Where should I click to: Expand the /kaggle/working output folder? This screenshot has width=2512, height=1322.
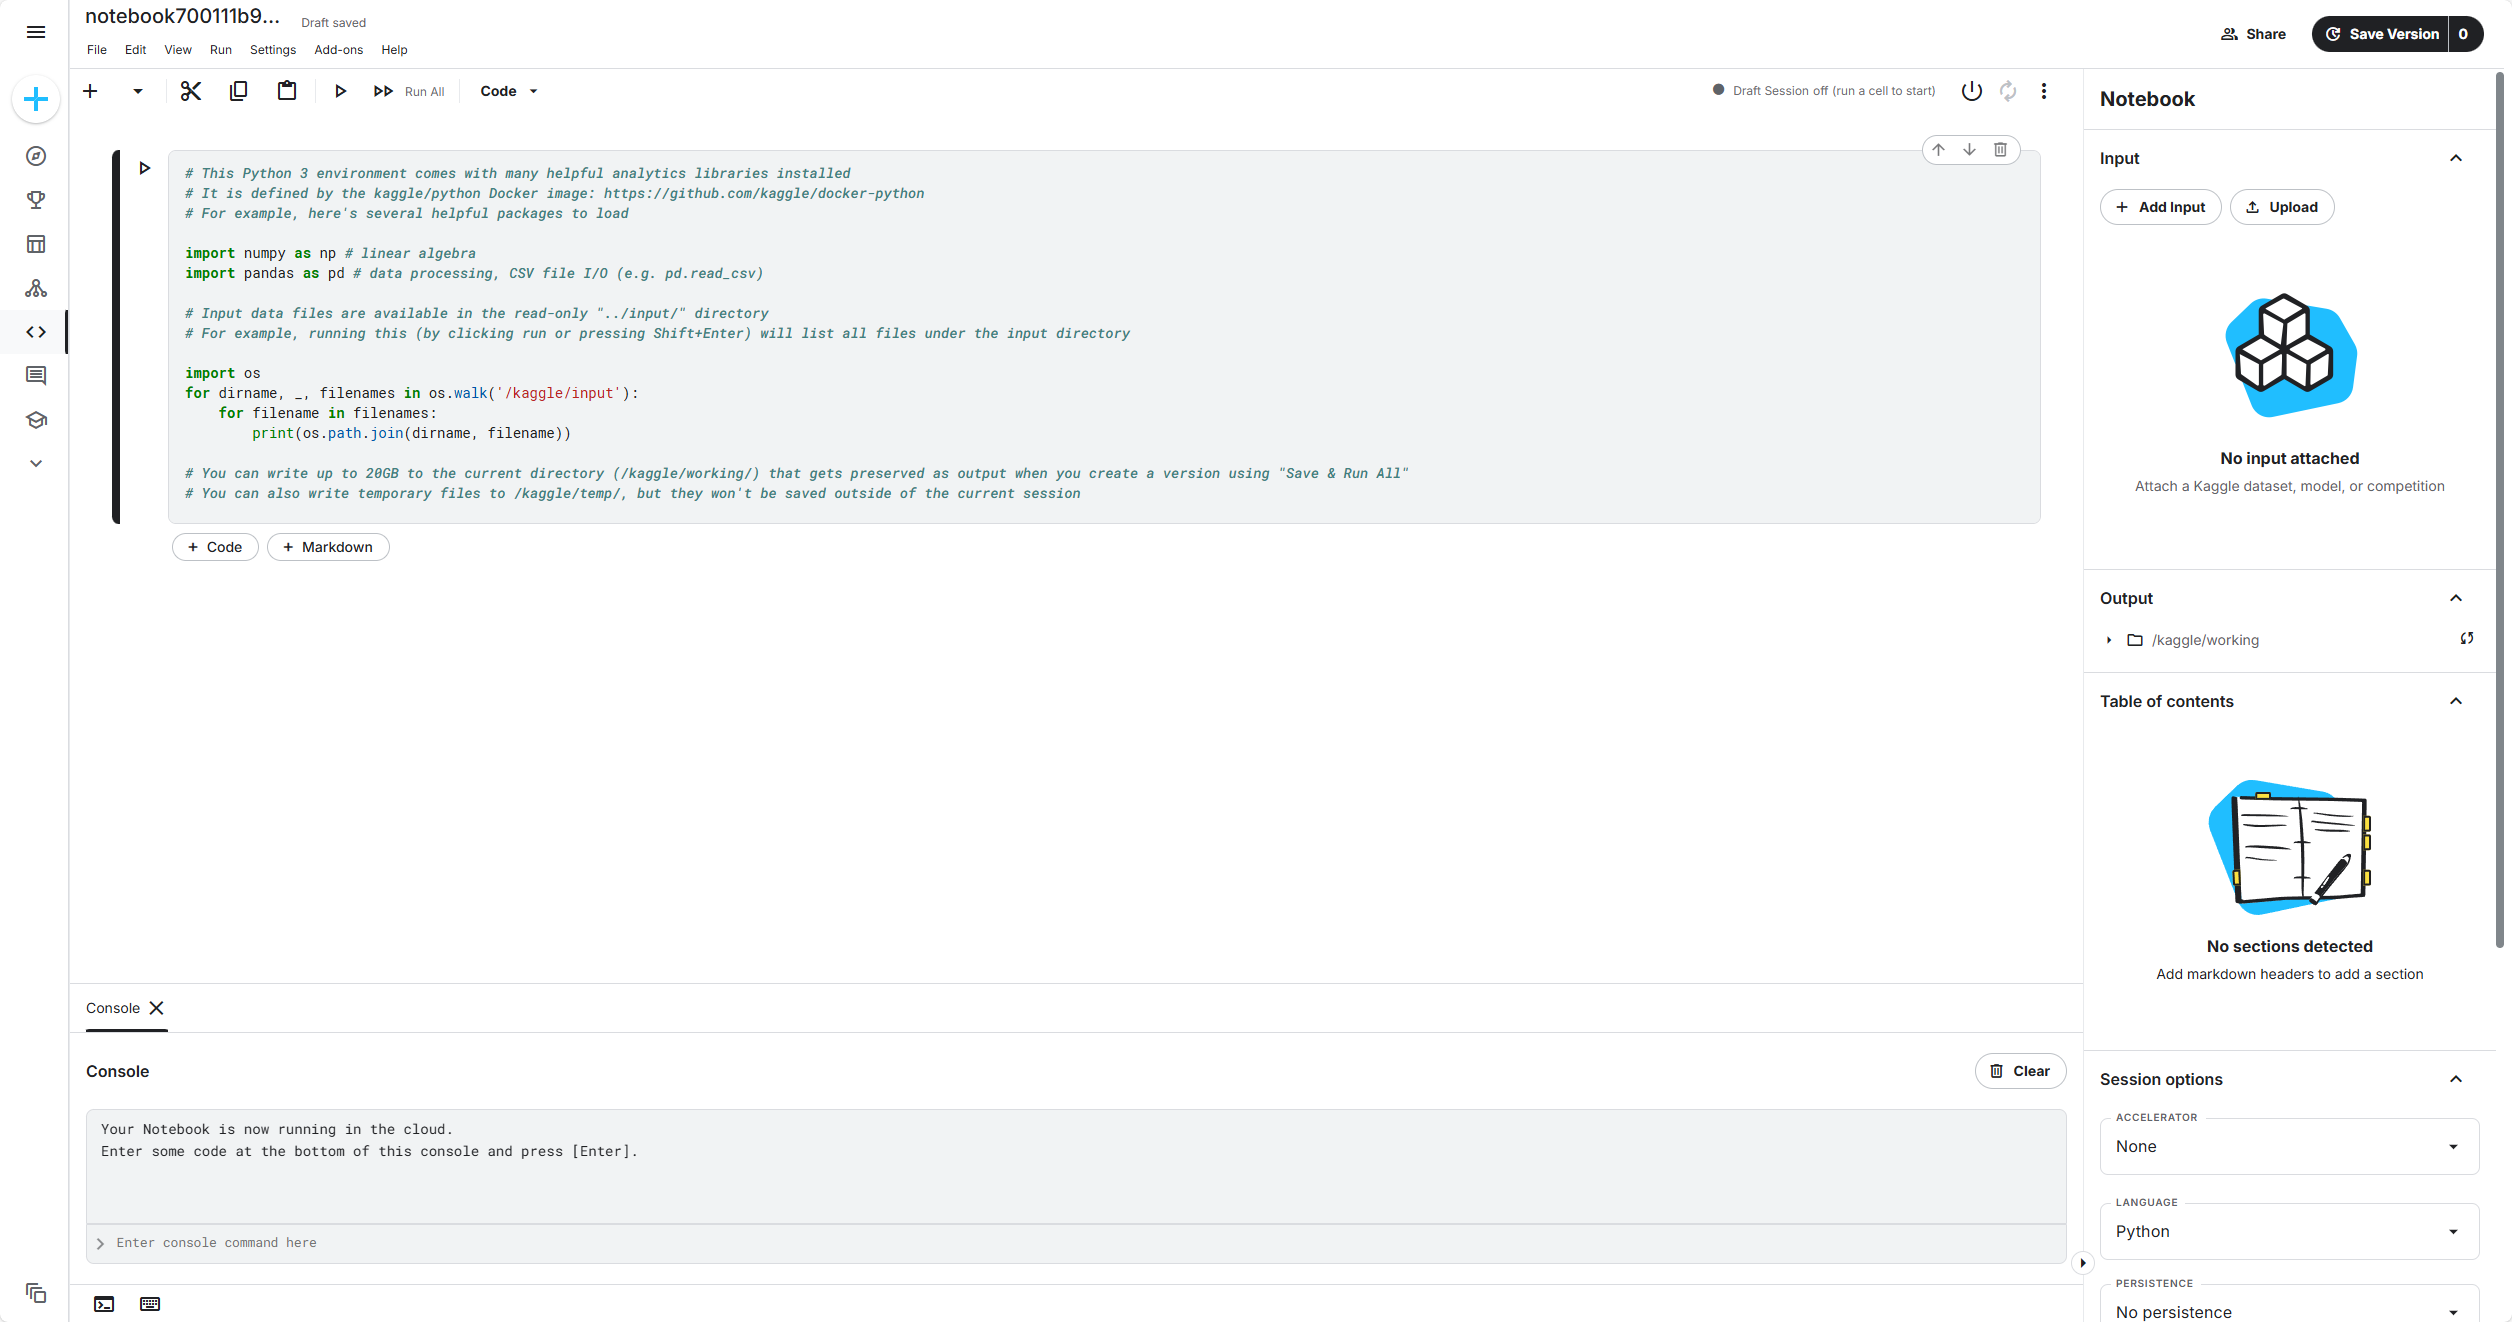pyautogui.click(x=2109, y=640)
